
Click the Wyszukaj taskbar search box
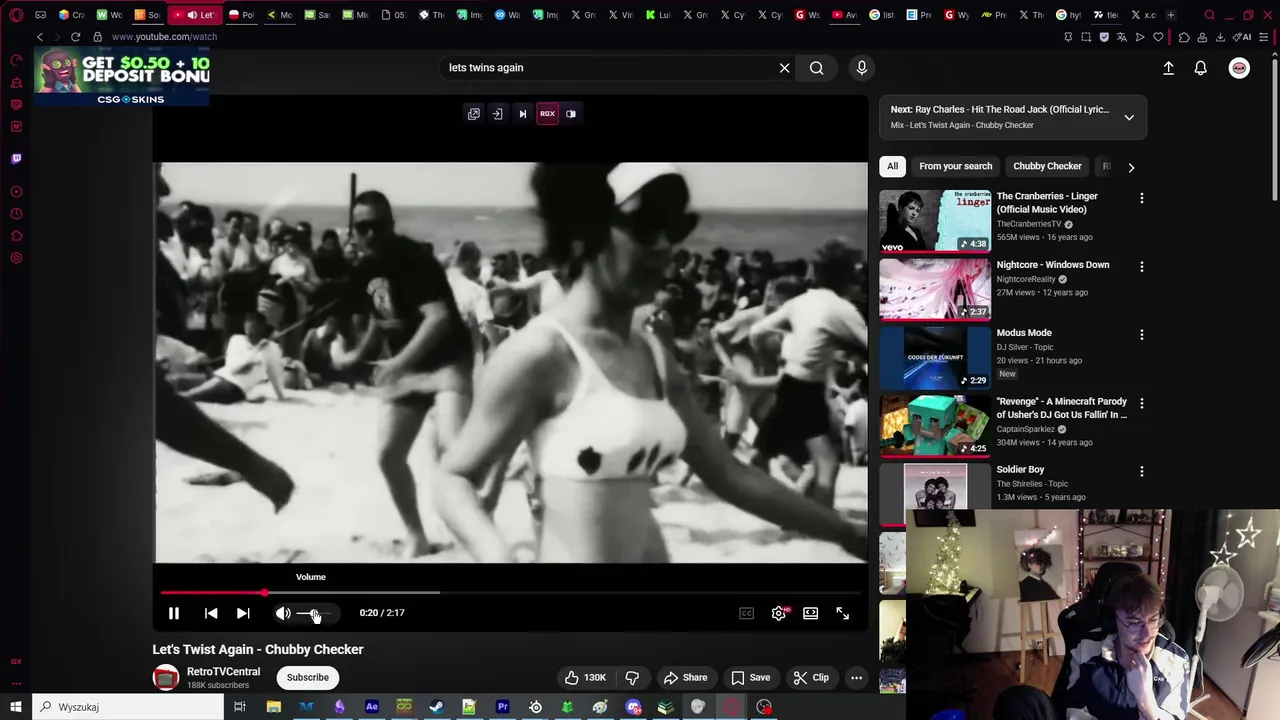click(x=128, y=707)
